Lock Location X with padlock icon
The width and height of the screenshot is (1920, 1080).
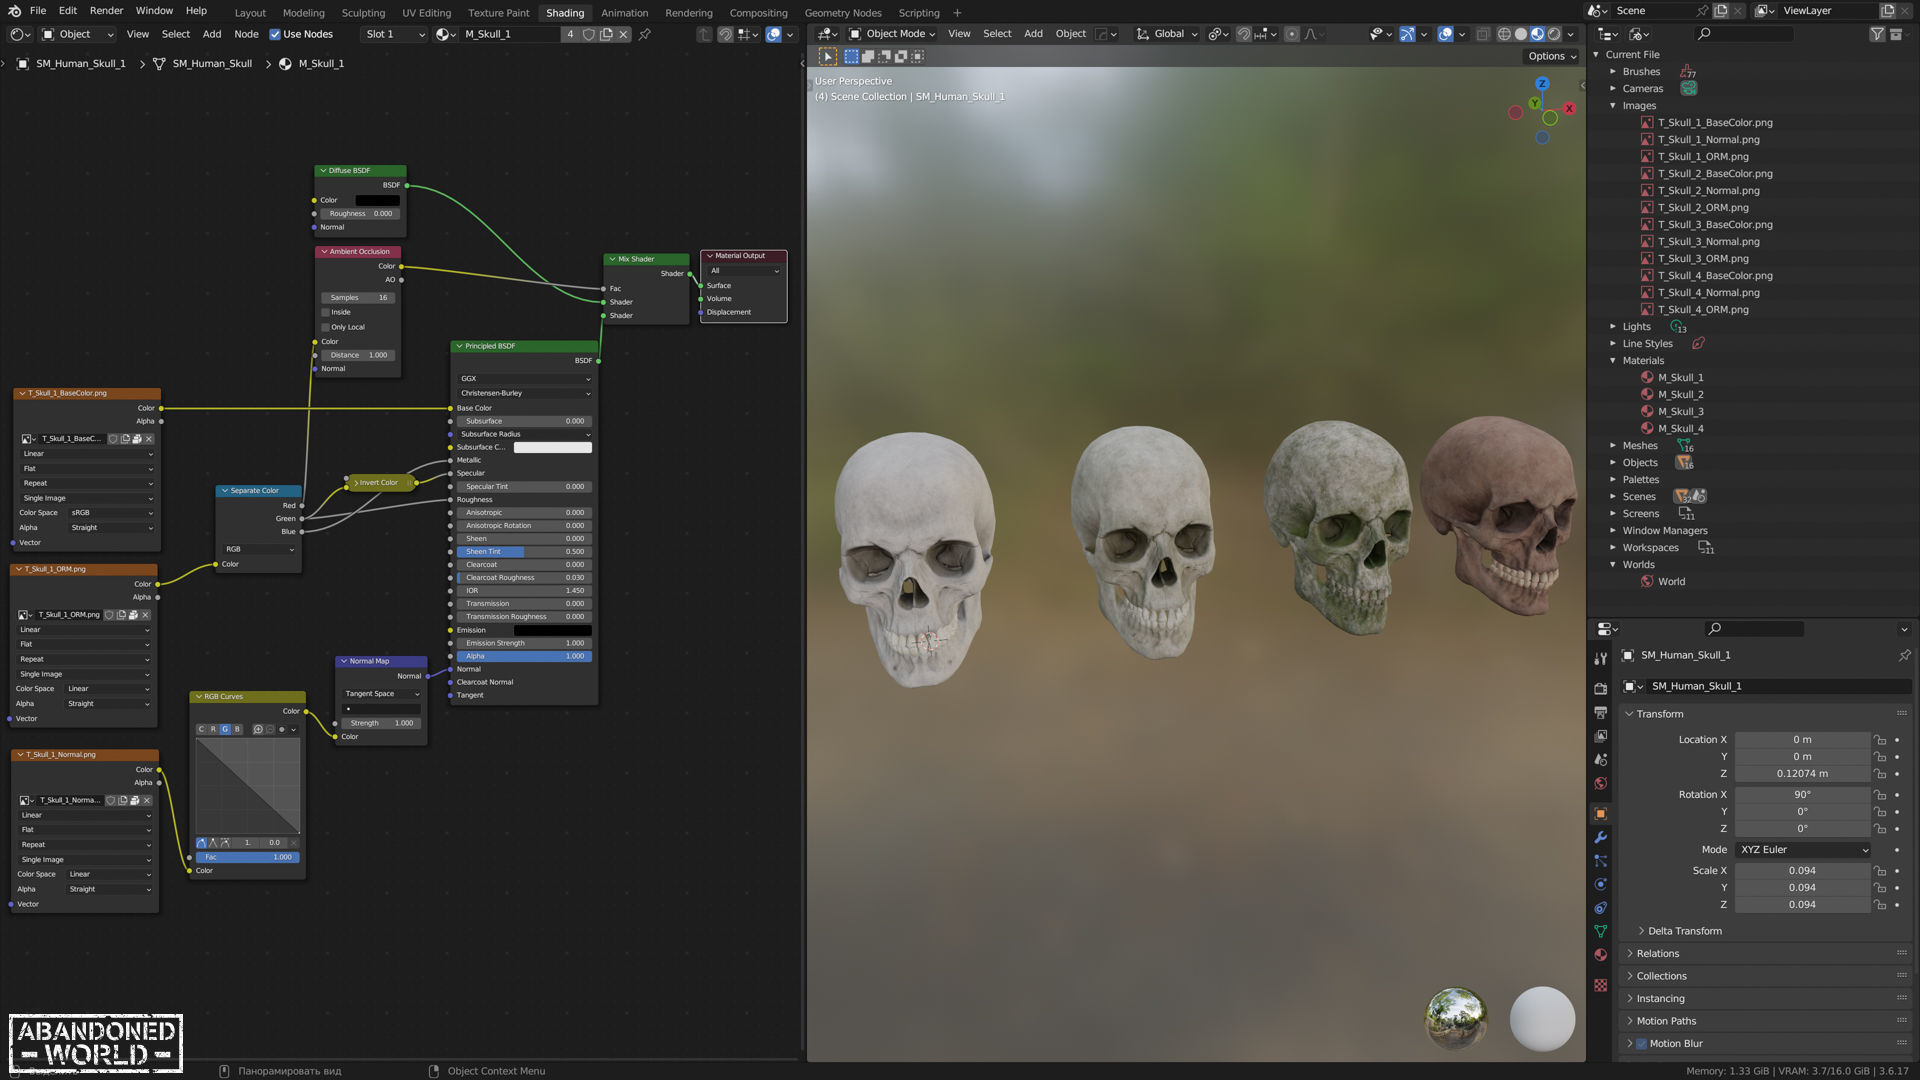[x=1880, y=740]
